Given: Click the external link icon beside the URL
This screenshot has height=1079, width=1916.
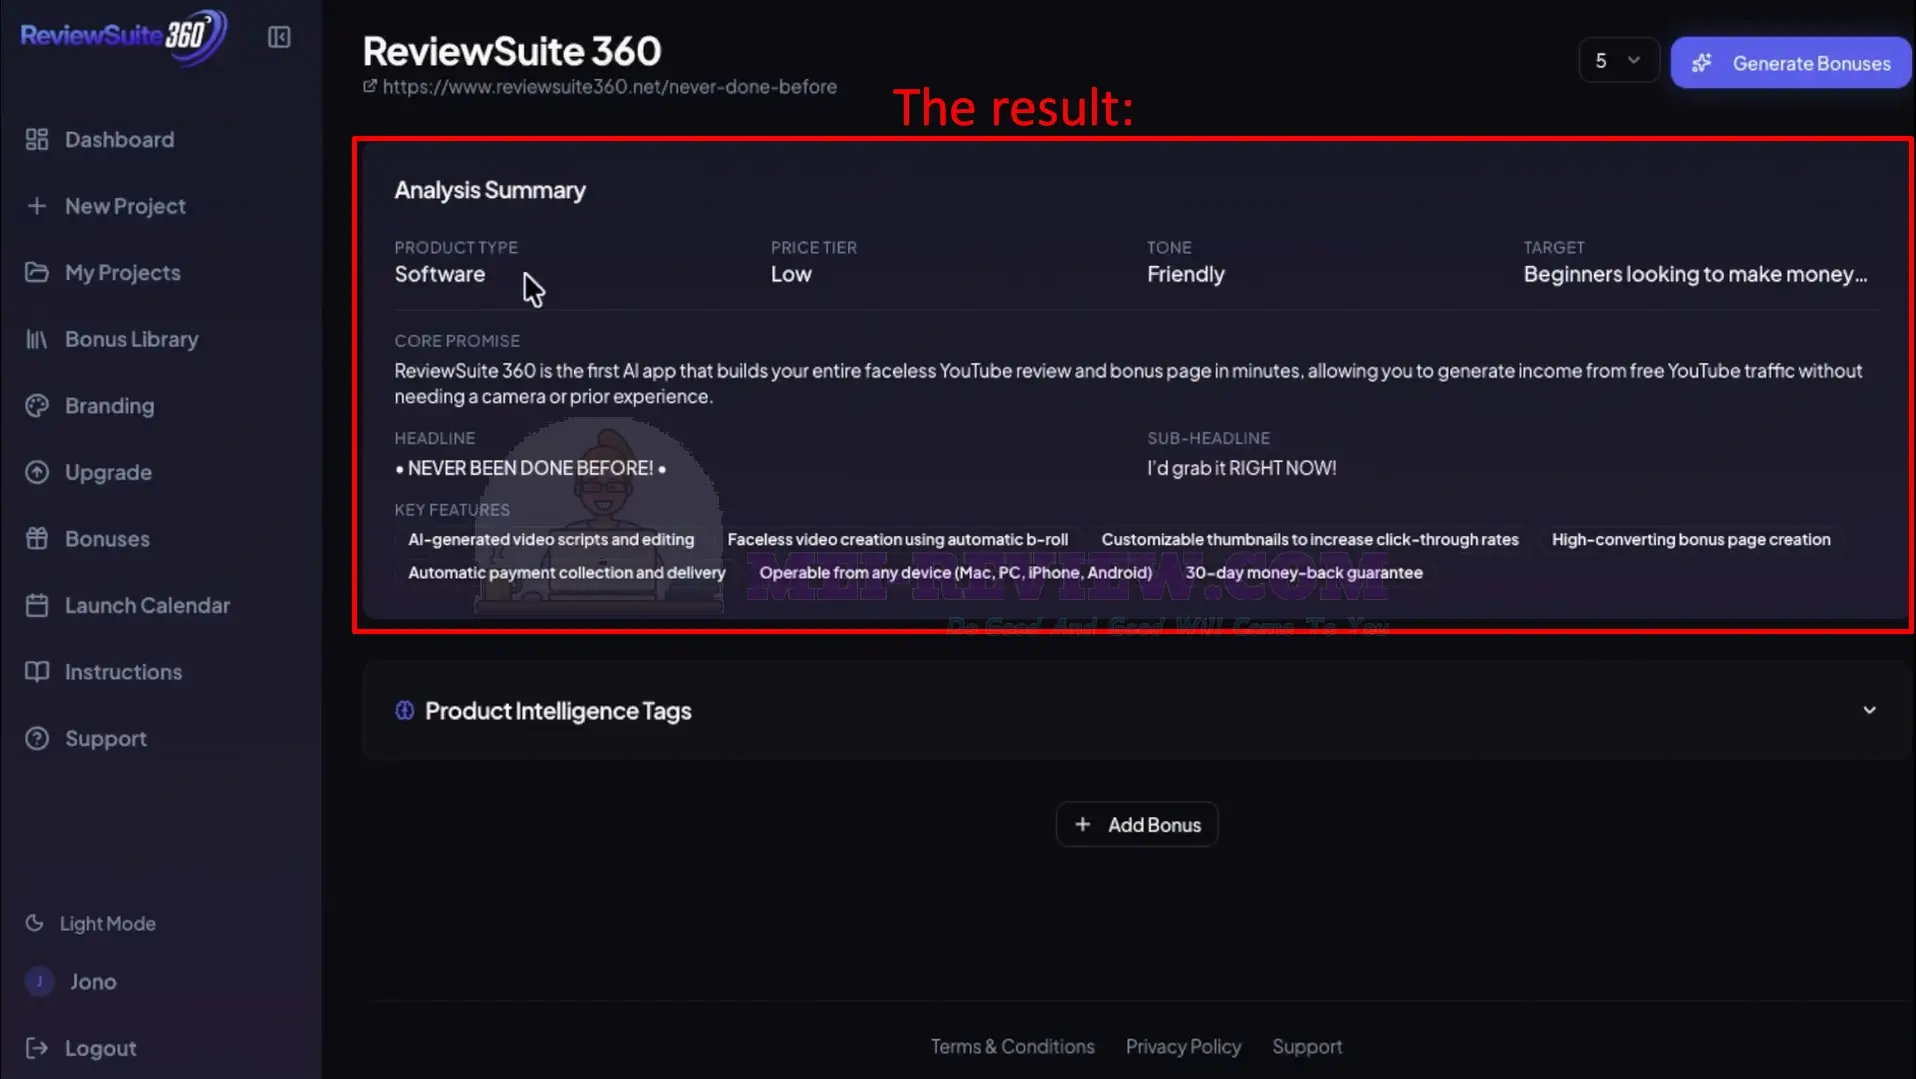Looking at the screenshot, I should [370, 86].
